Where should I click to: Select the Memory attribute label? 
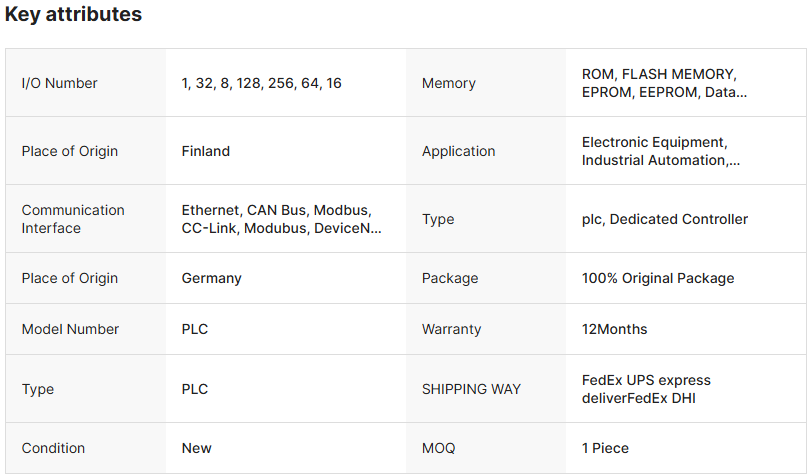(448, 83)
